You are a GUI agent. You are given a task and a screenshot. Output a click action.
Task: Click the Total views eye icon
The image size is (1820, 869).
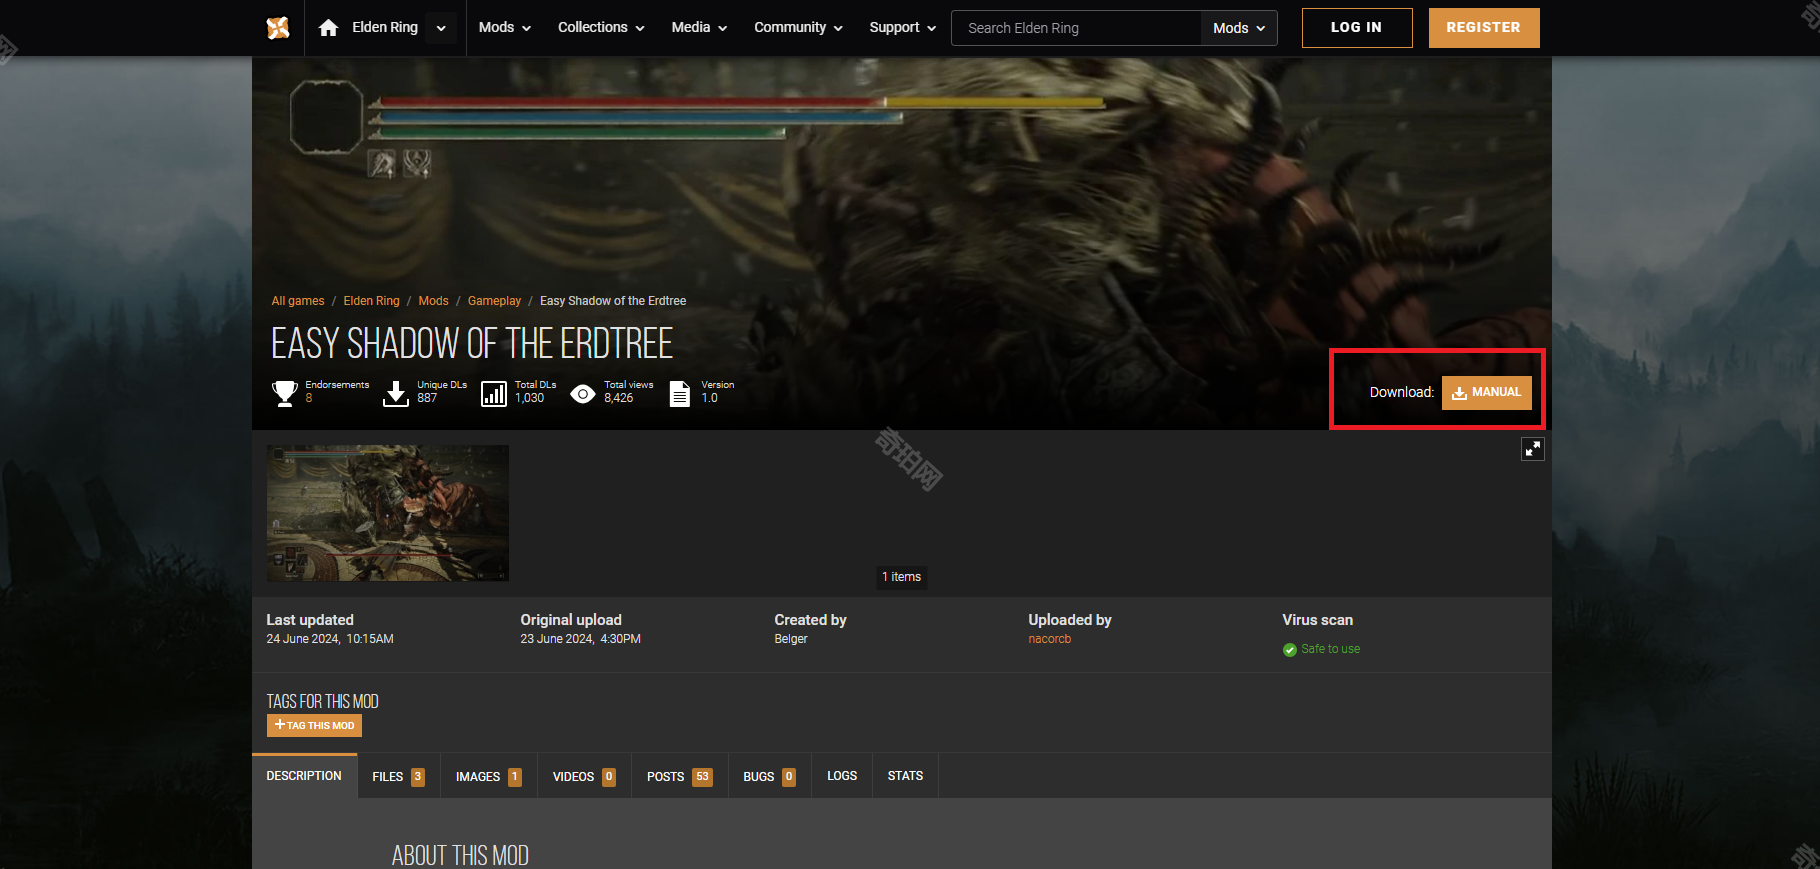click(x=583, y=394)
